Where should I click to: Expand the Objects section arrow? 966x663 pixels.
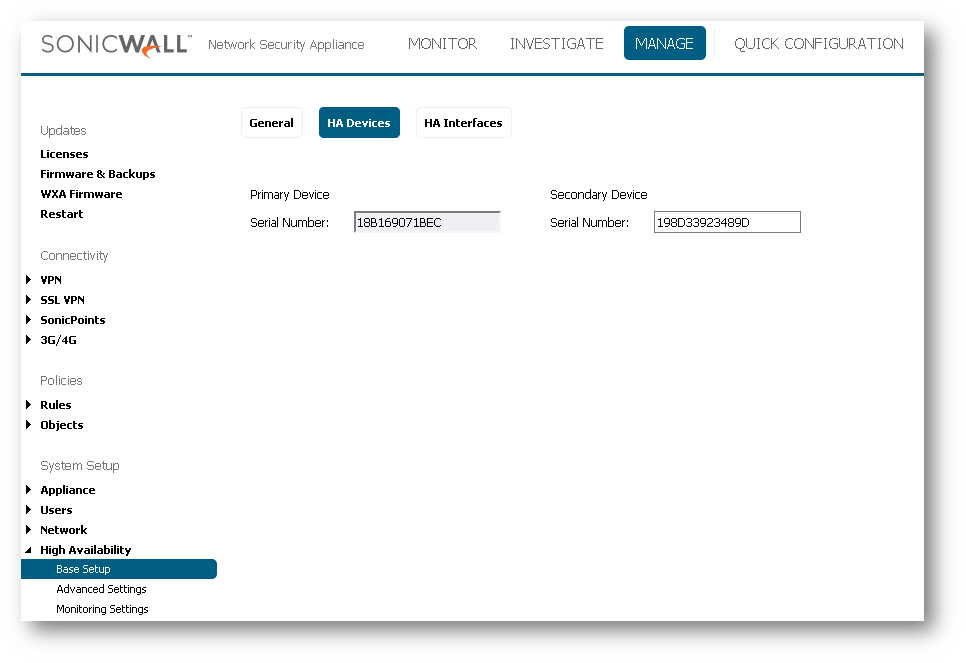tap(29, 425)
